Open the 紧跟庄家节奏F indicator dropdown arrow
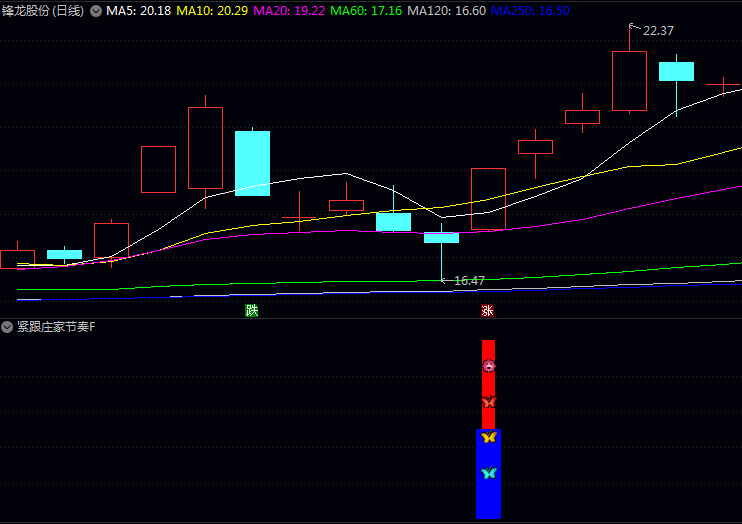Viewport: 742px width, 524px height. point(8,327)
